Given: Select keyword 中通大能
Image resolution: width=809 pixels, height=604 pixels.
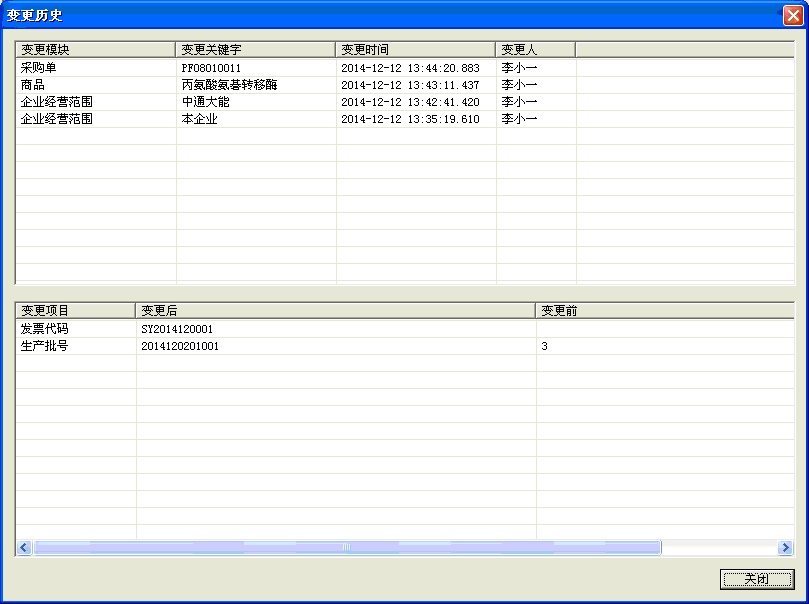Looking at the screenshot, I should coord(205,102).
